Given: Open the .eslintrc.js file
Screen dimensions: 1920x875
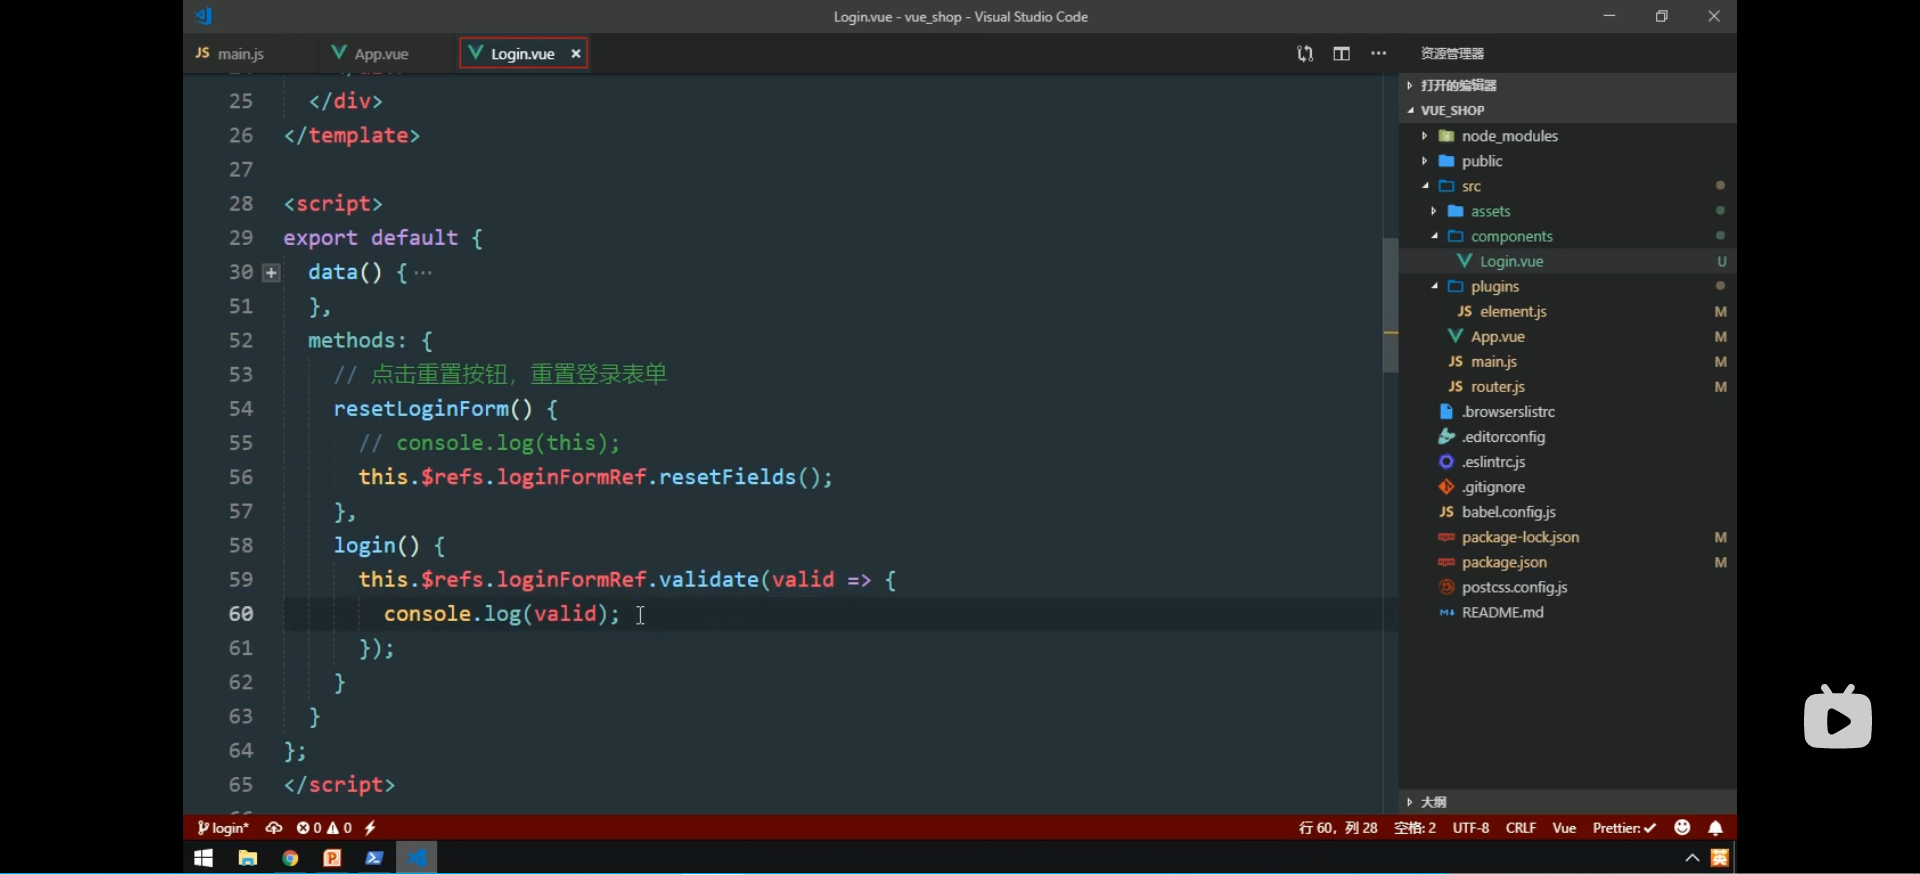Looking at the screenshot, I should click(x=1567, y=462).
